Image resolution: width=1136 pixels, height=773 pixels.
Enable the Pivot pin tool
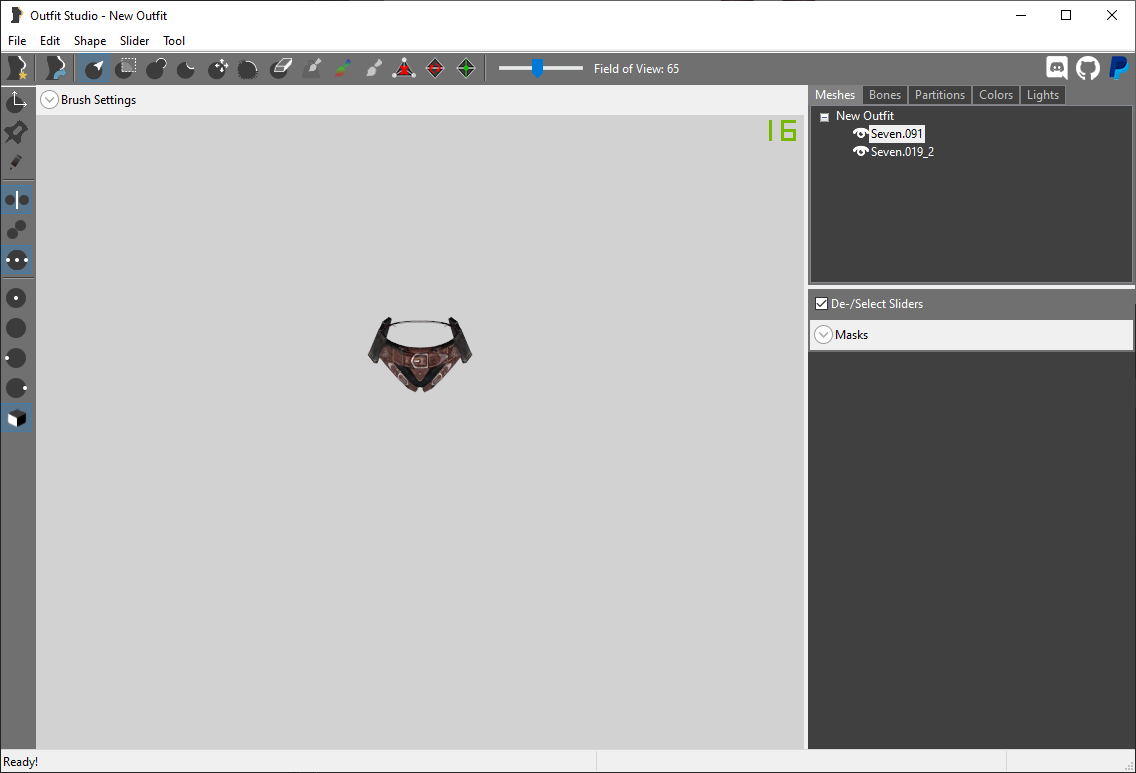tap(17, 132)
